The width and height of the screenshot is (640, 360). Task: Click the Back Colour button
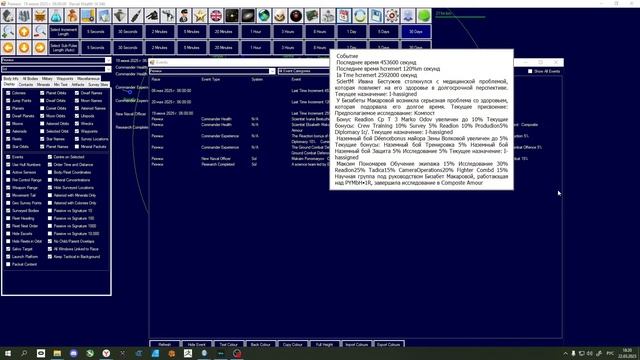pyautogui.click(x=260, y=344)
